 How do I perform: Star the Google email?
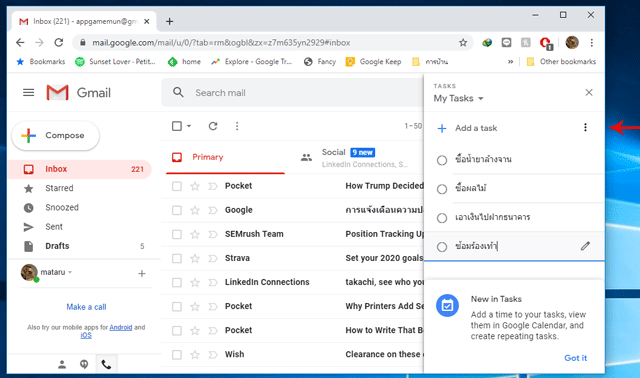click(195, 210)
